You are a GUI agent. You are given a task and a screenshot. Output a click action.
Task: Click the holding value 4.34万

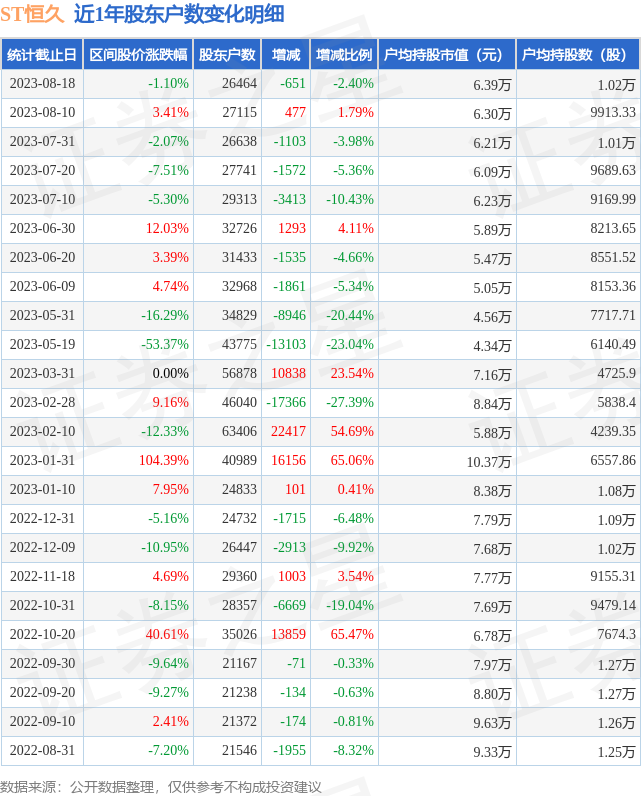[x=492, y=346]
